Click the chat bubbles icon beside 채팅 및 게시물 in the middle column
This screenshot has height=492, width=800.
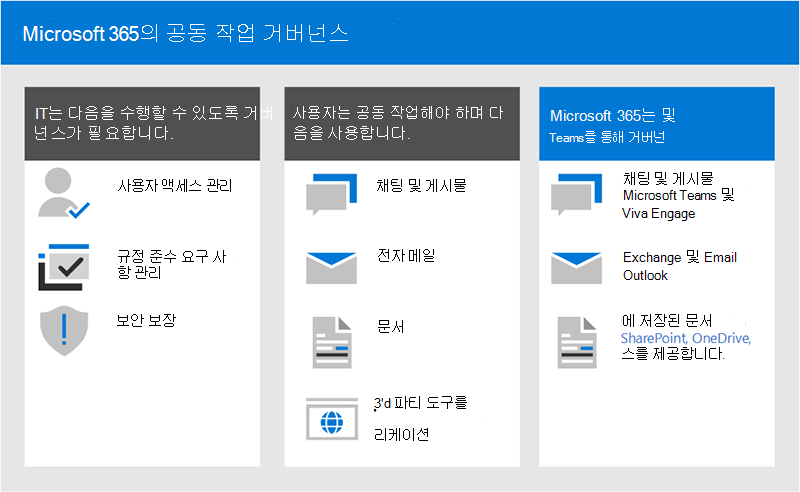331,194
